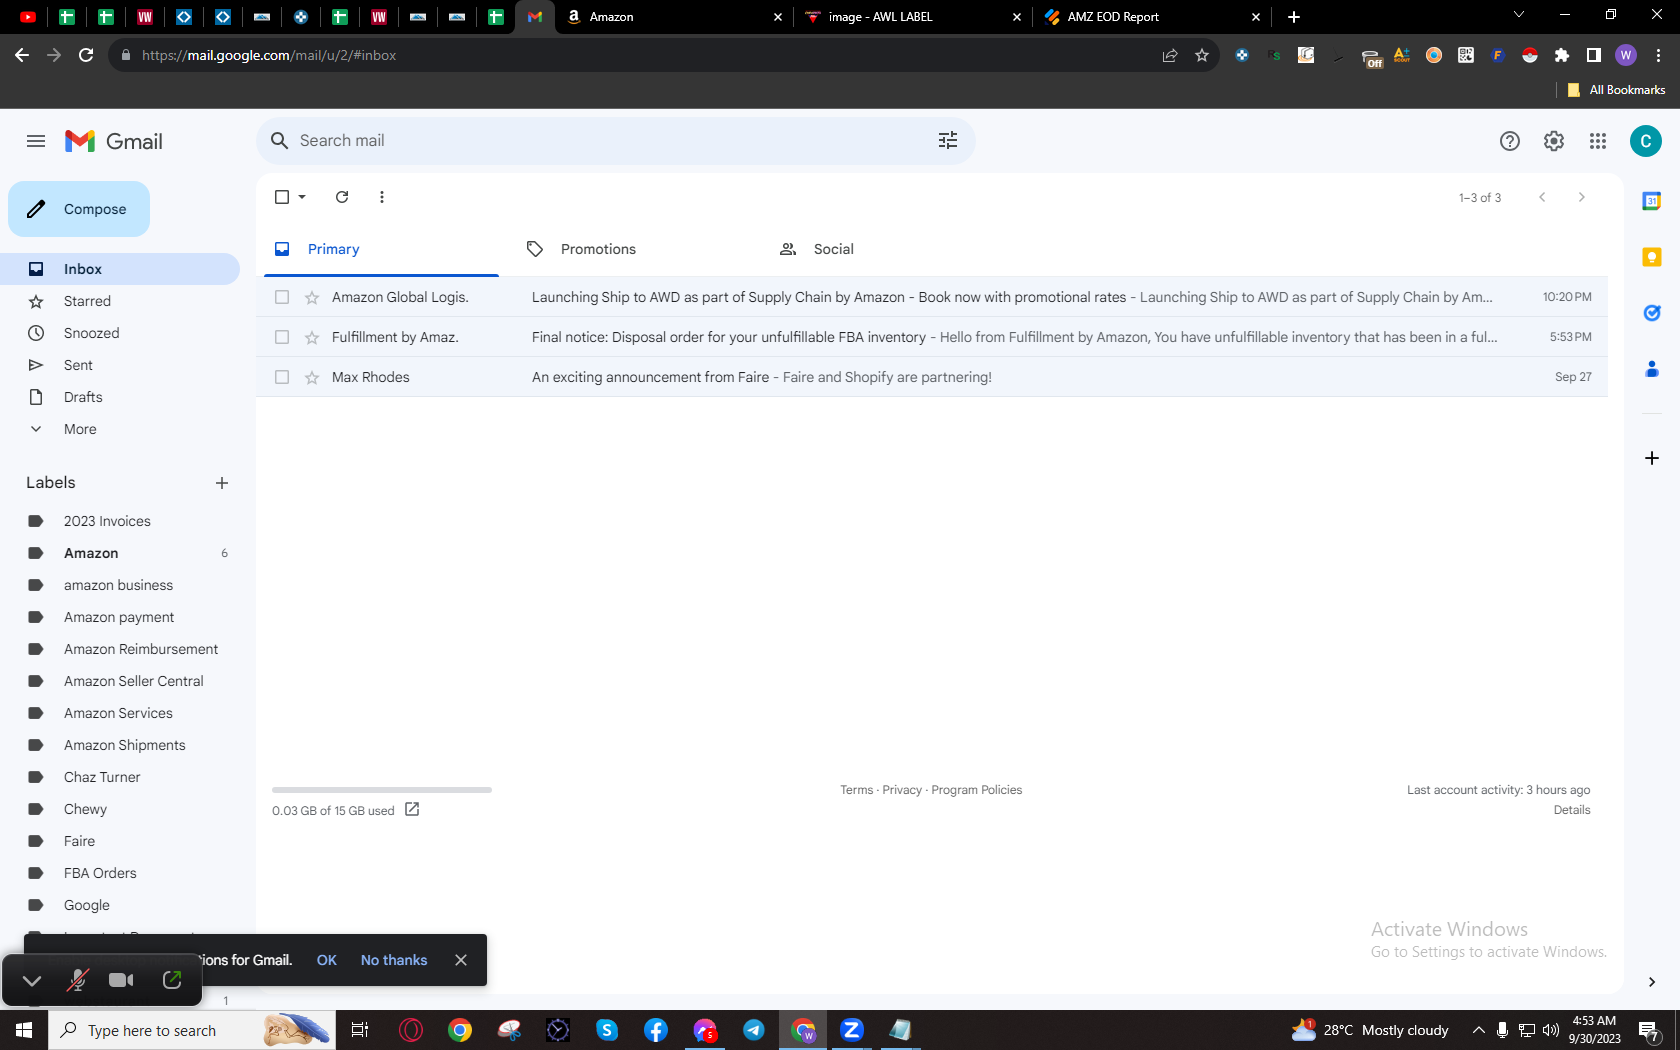Open the Details account activity link

pos(1572,810)
